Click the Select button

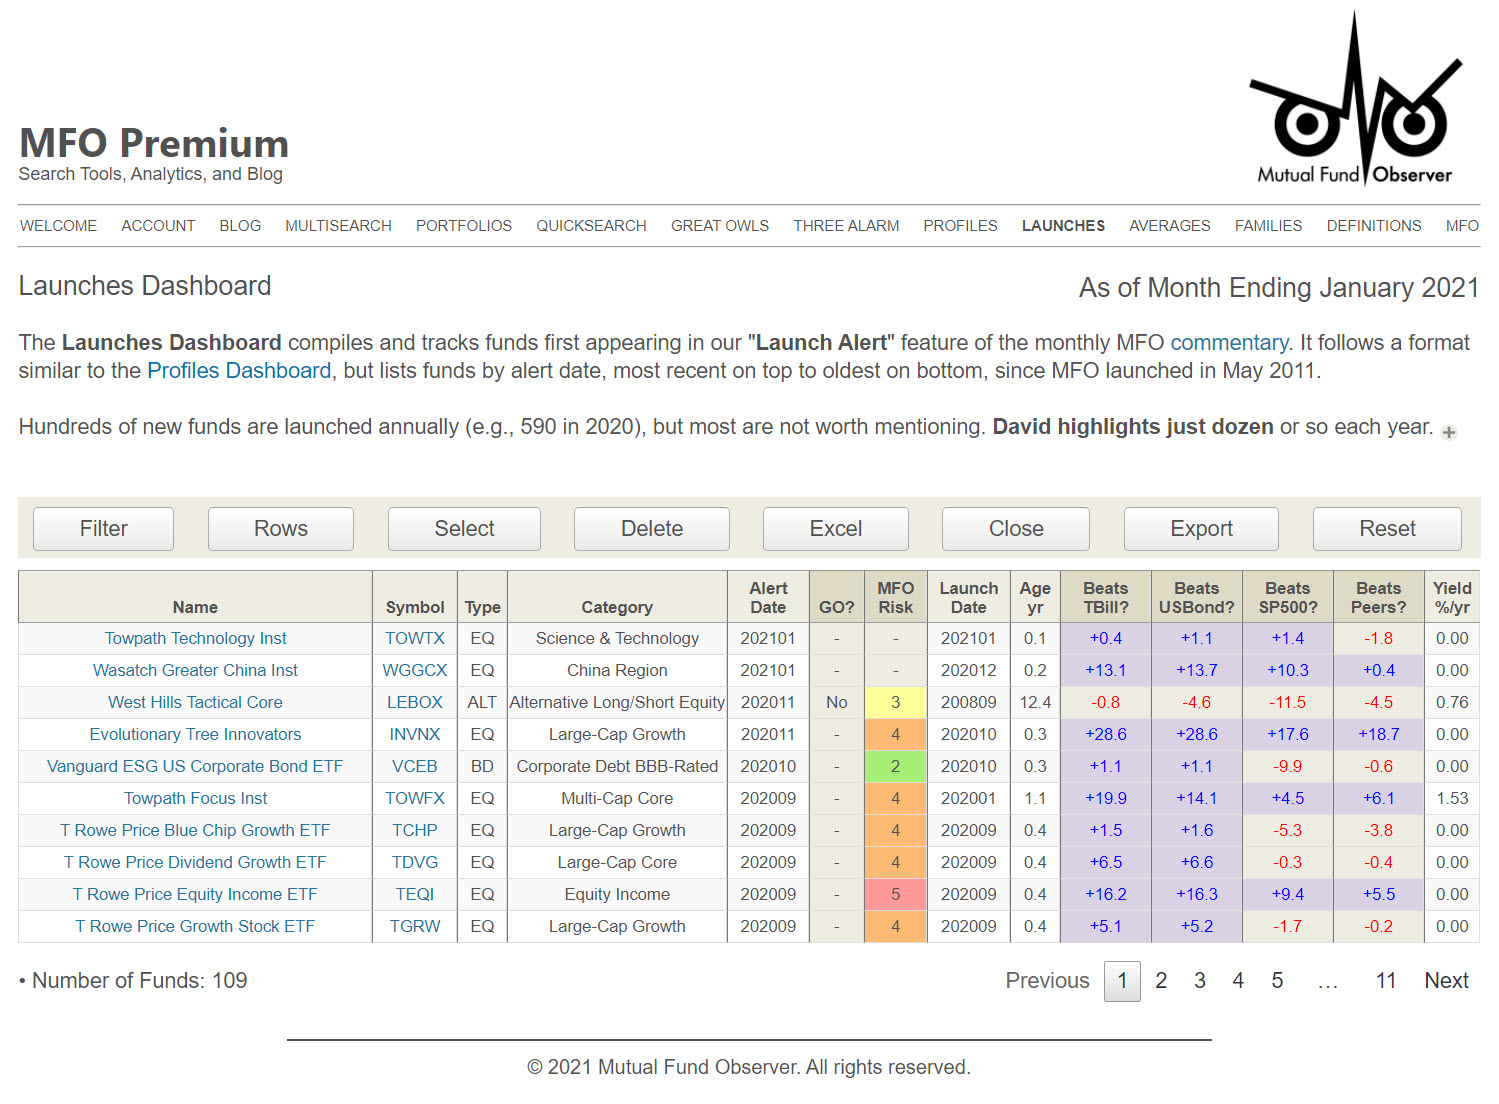click(464, 529)
